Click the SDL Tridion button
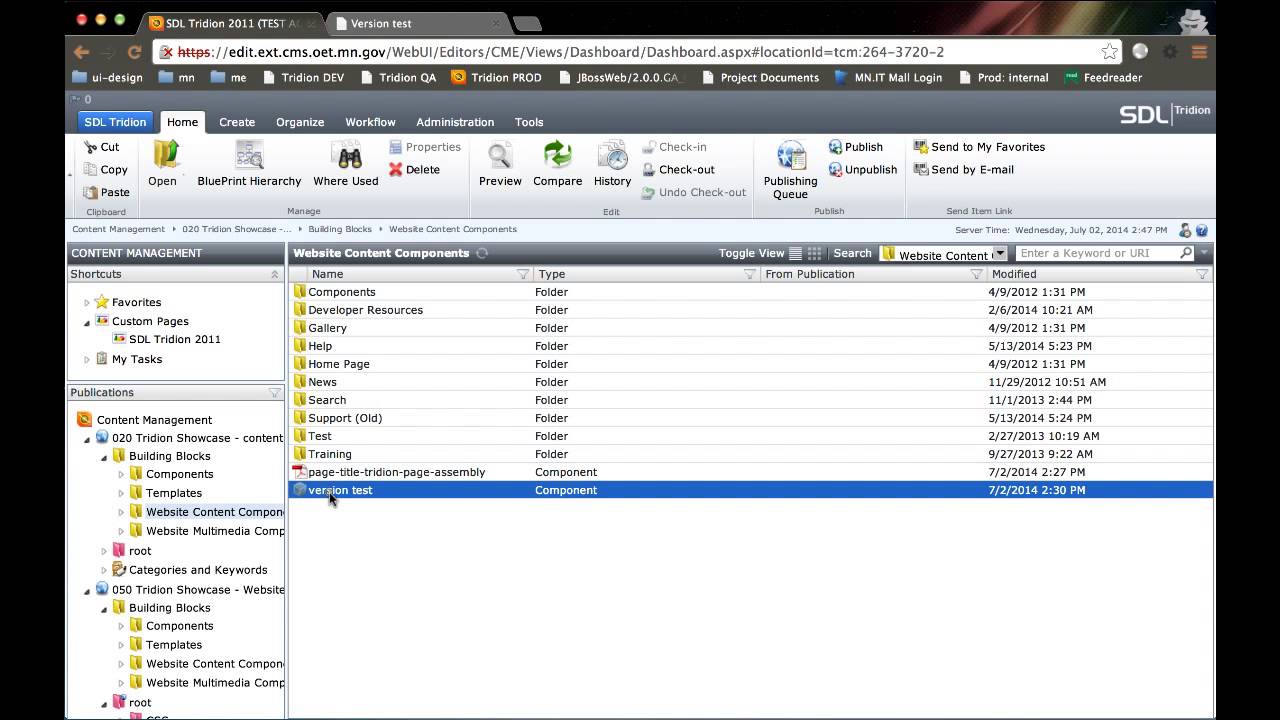The image size is (1280, 720). click(x=115, y=122)
